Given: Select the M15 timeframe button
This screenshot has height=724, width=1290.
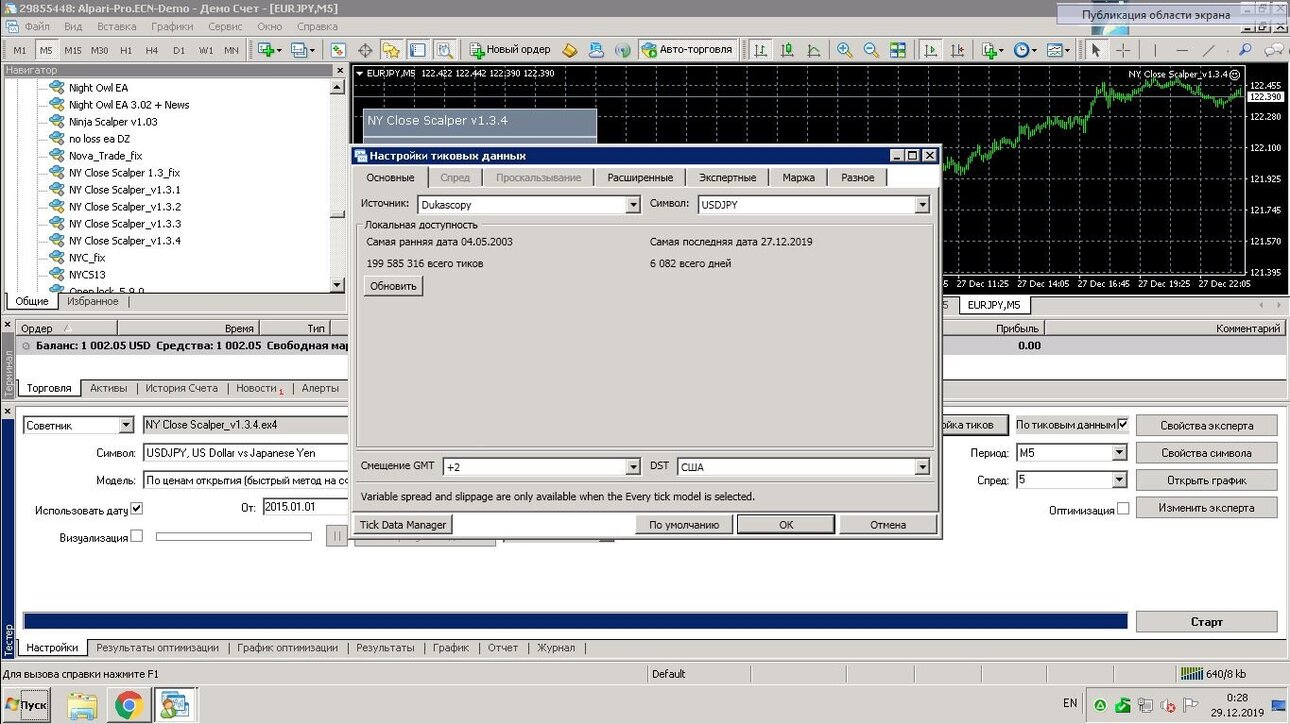Looking at the screenshot, I should coord(73,50).
